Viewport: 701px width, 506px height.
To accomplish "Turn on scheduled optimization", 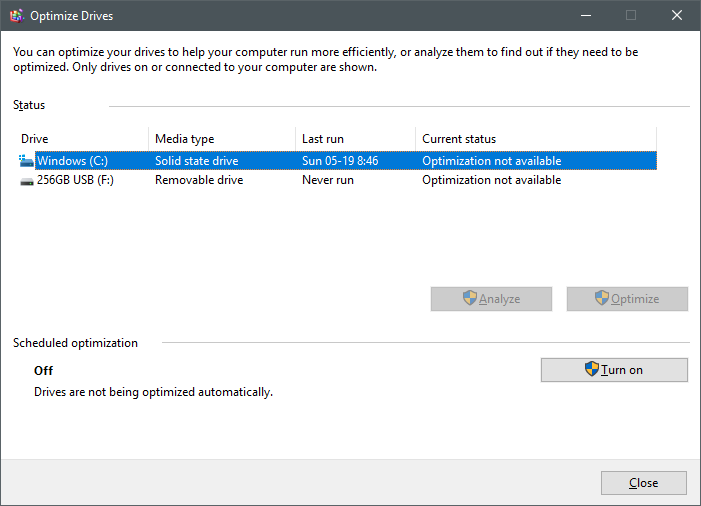I will pos(614,370).
